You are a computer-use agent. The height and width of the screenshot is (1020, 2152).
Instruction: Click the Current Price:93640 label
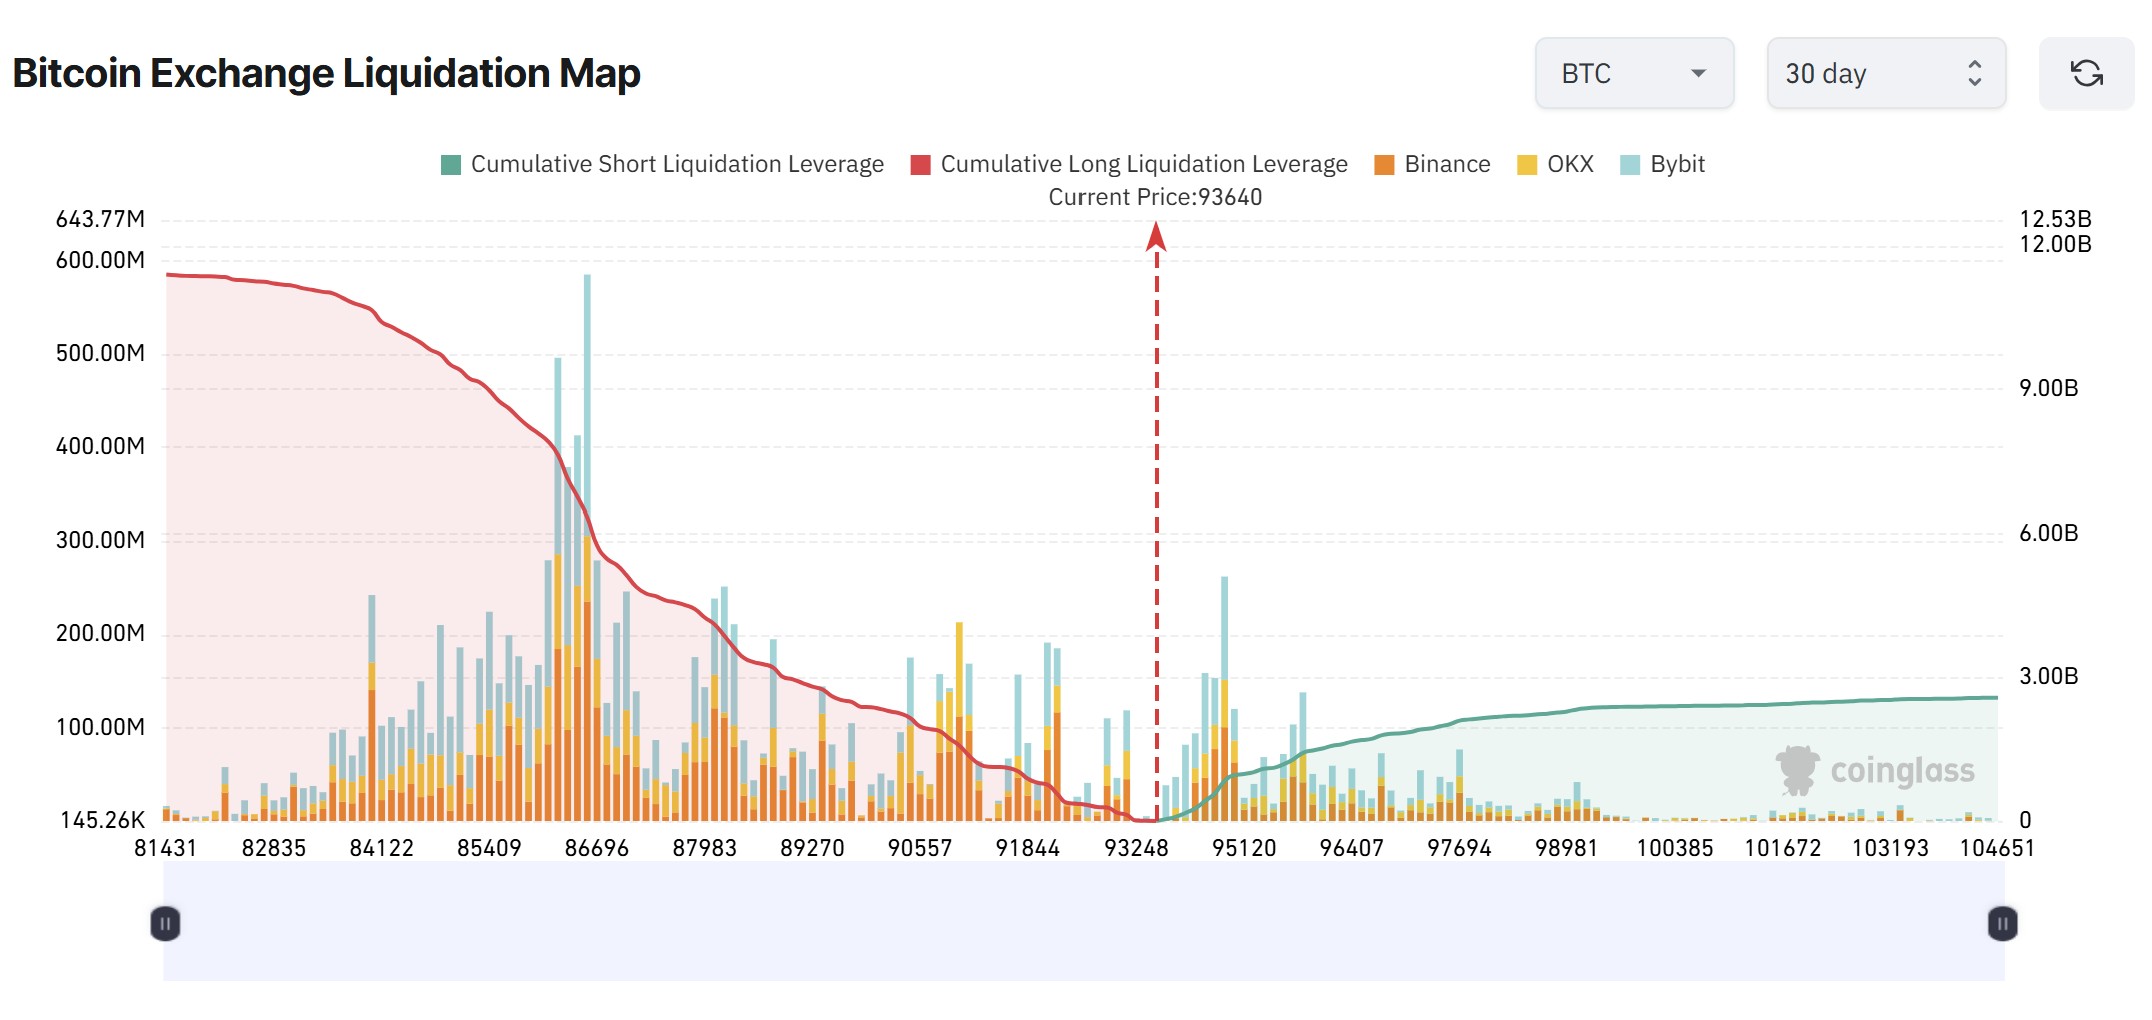1155,197
